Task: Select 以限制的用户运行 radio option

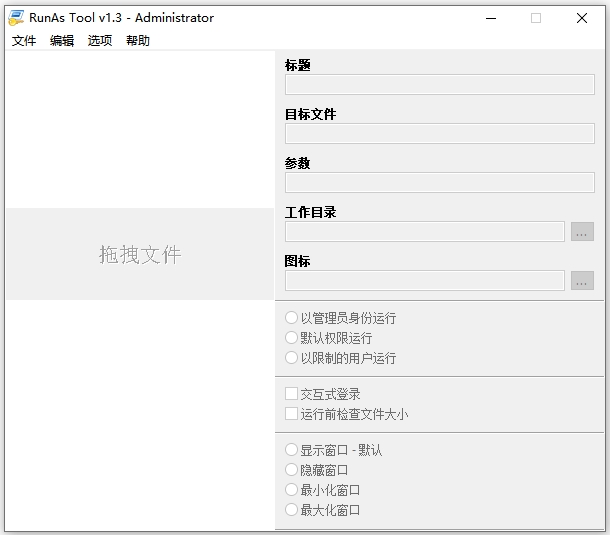Action: pyautogui.click(x=291, y=357)
